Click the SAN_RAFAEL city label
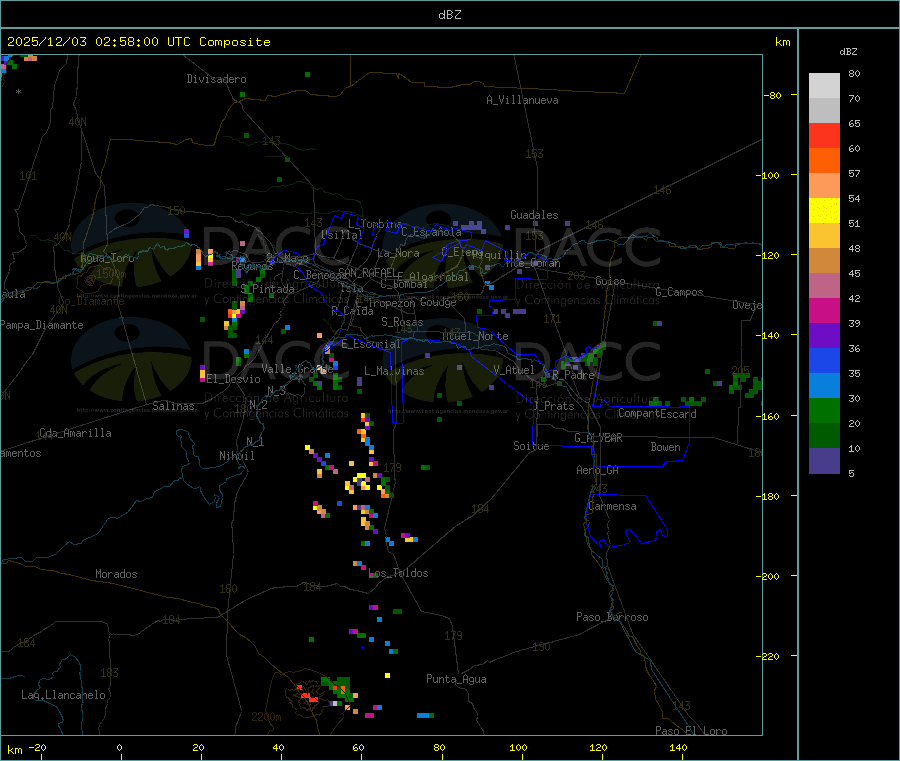This screenshot has width=900, height=761. click(x=367, y=272)
